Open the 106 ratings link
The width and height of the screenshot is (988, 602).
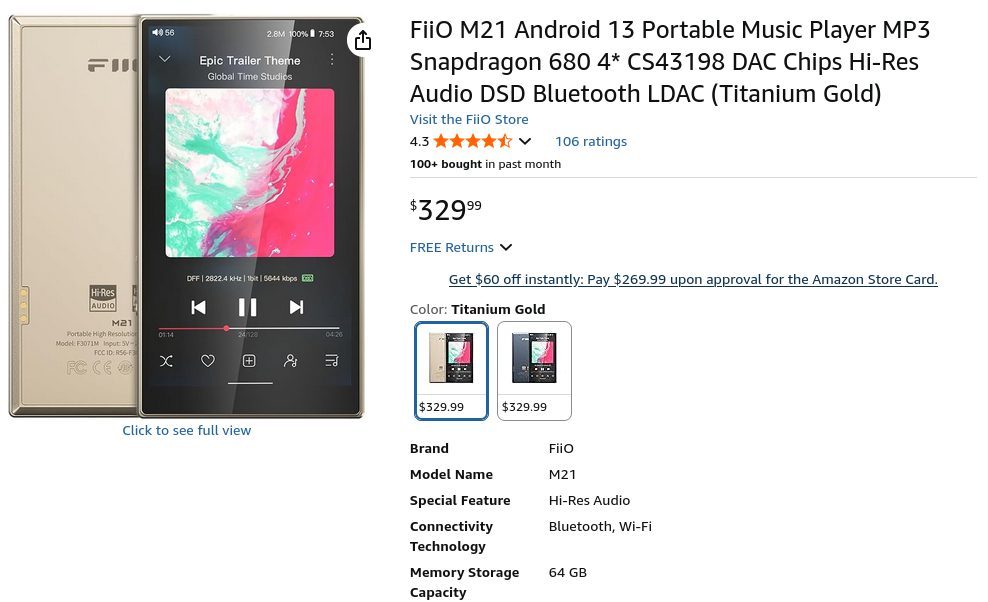click(591, 141)
